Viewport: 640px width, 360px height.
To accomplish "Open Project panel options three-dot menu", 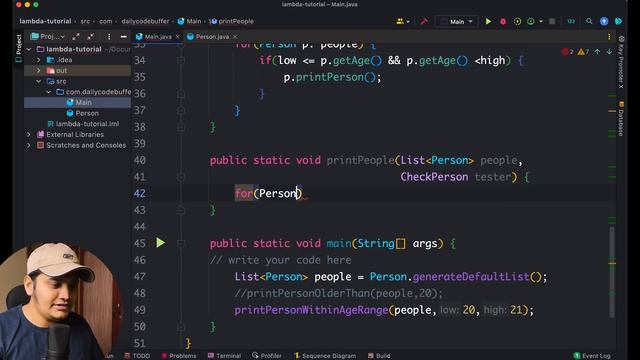I will pyautogui.click(x=109, y=37).
